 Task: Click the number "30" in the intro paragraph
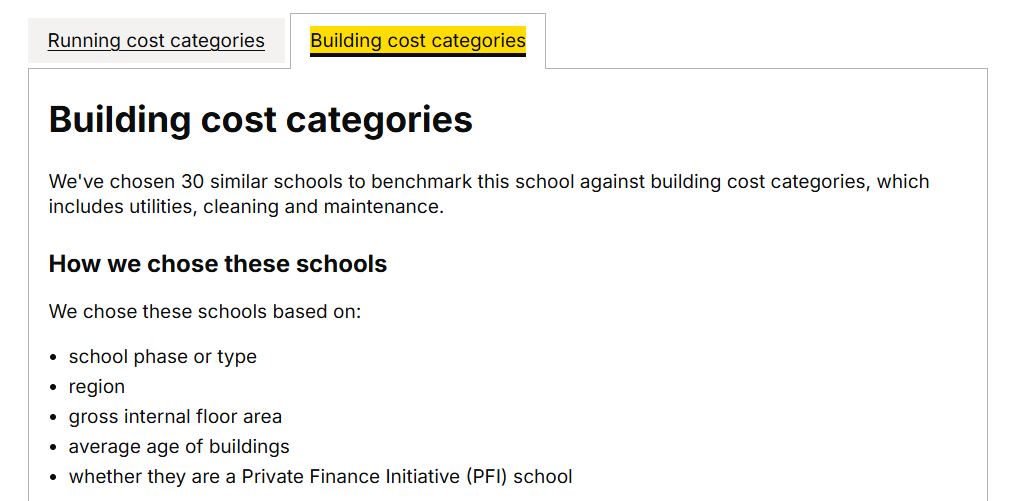[193, 182]
